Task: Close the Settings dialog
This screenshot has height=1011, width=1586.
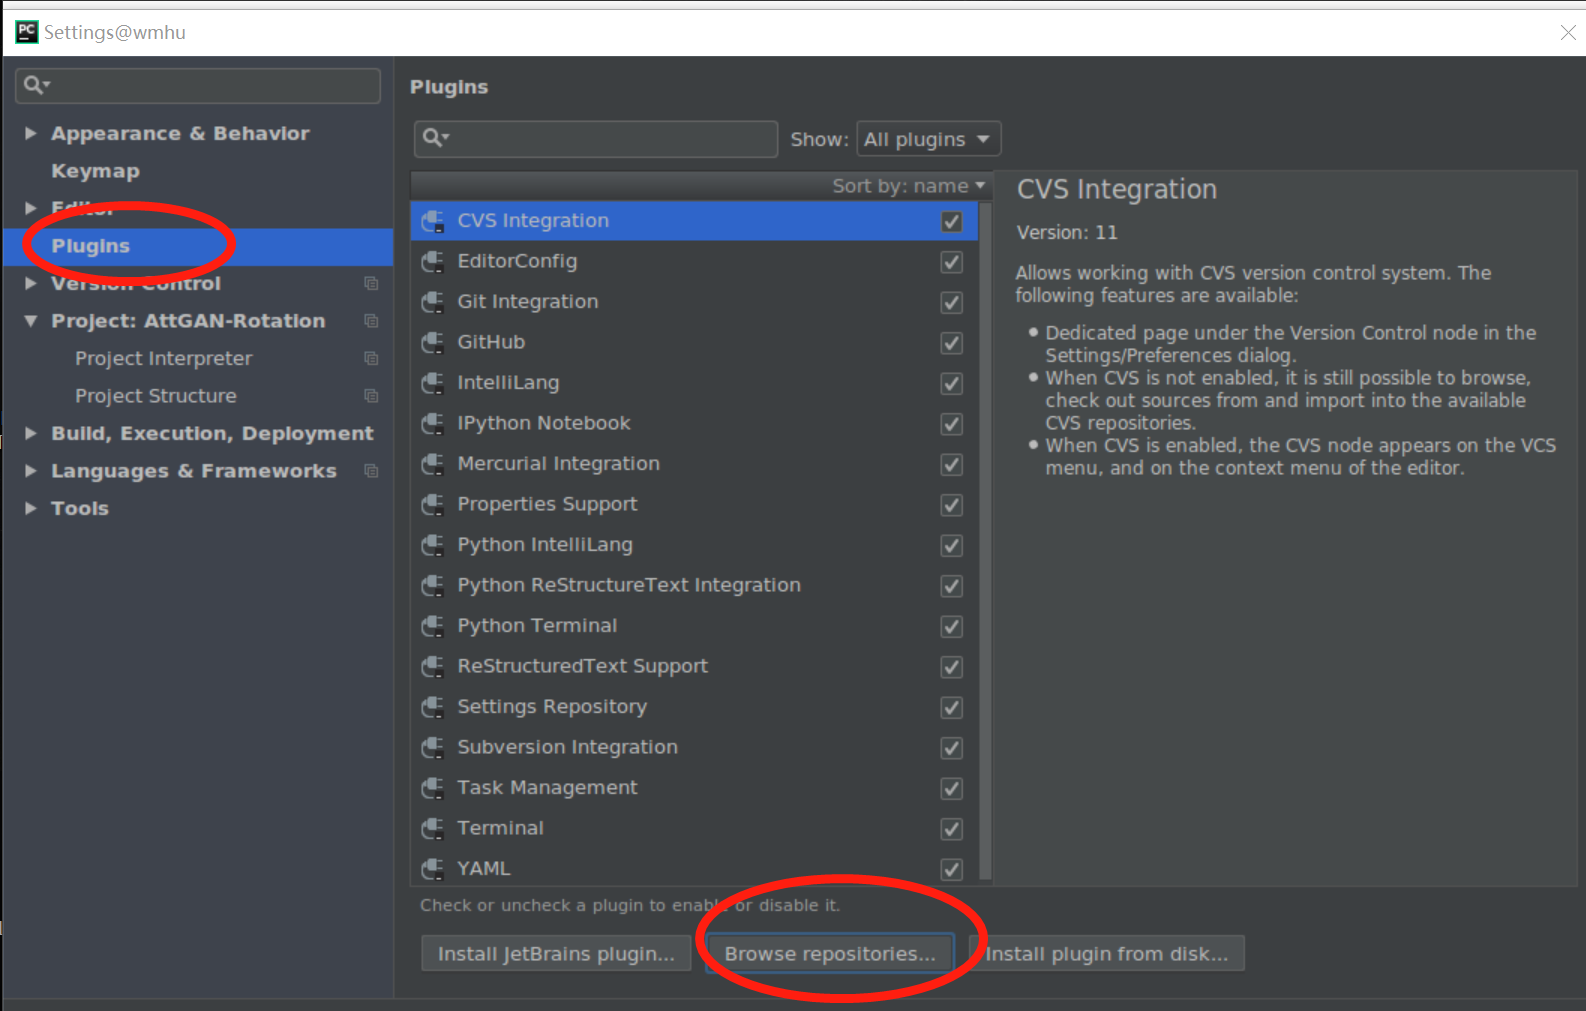Action: 1567,33
